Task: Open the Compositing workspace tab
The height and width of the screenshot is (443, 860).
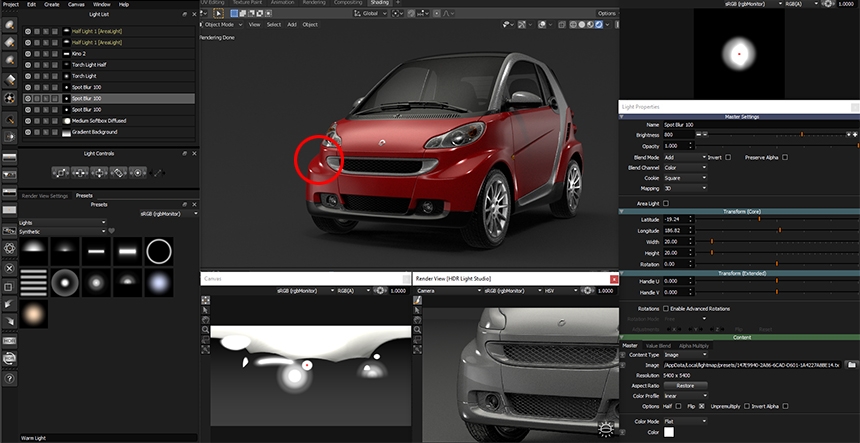Action: coord(348,3)
